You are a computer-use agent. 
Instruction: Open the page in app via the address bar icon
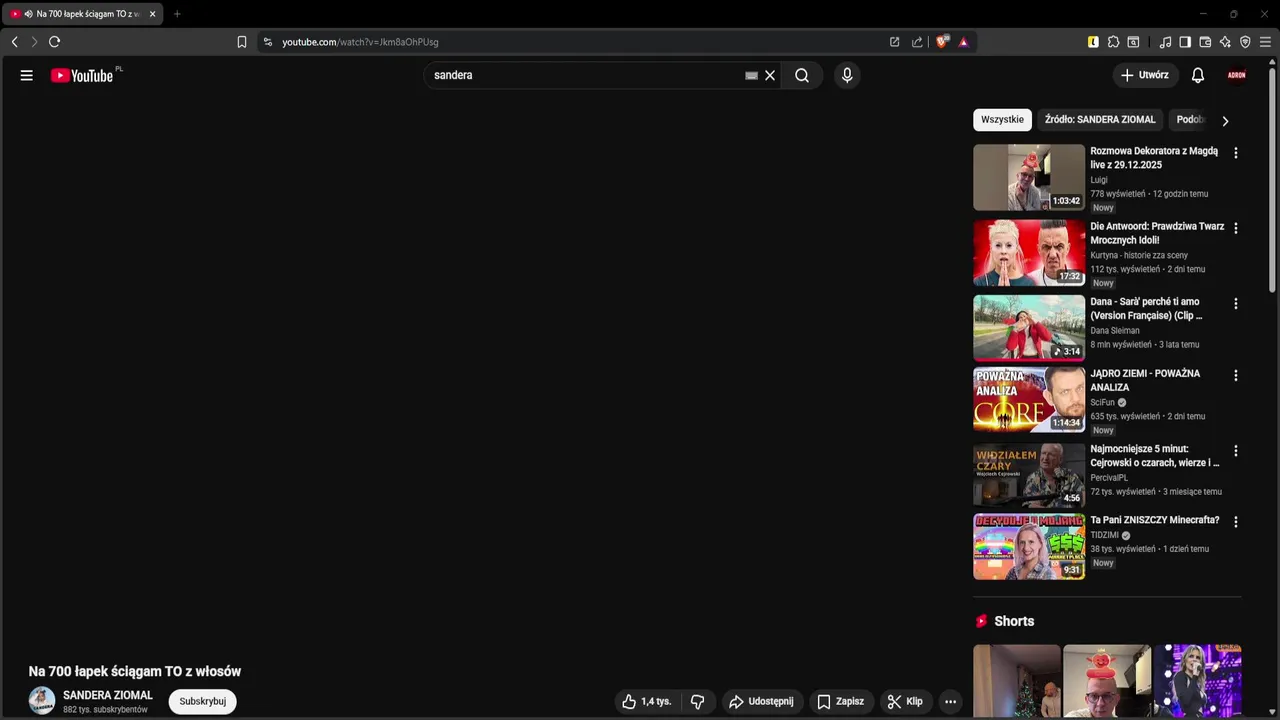point(894,42)
